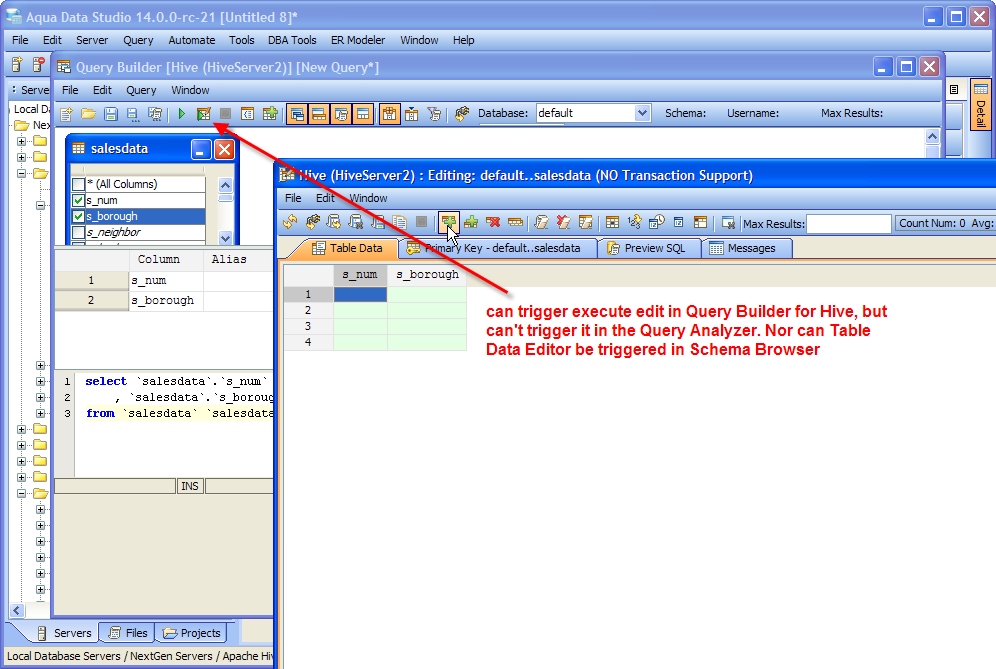Click the Save As floppy with dots icon
The width and height of the screenshot is (996, 669).
pyautogui.click(x=132, y=114)
